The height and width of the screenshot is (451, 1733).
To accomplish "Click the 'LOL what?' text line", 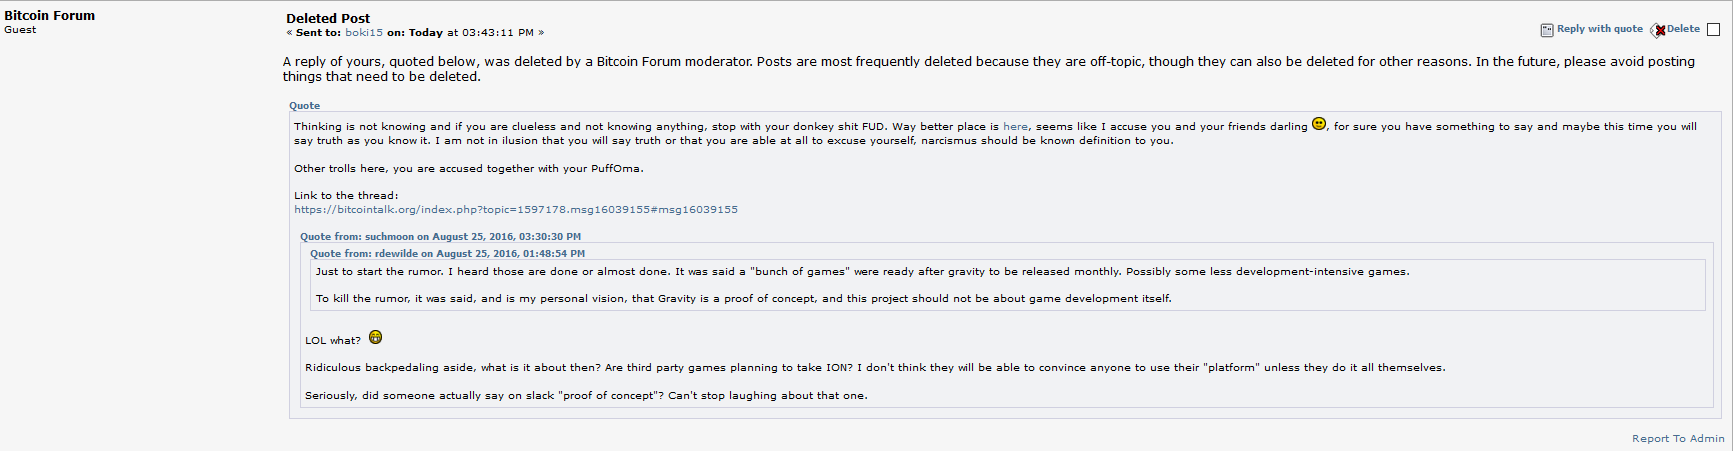I will tap(333, 341).
